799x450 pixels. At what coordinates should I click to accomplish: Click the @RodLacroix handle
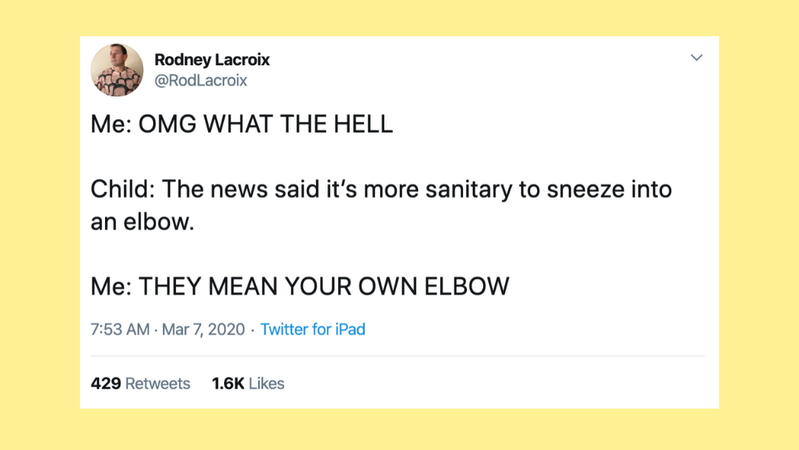pyautogui.click(x=200, y=80)
